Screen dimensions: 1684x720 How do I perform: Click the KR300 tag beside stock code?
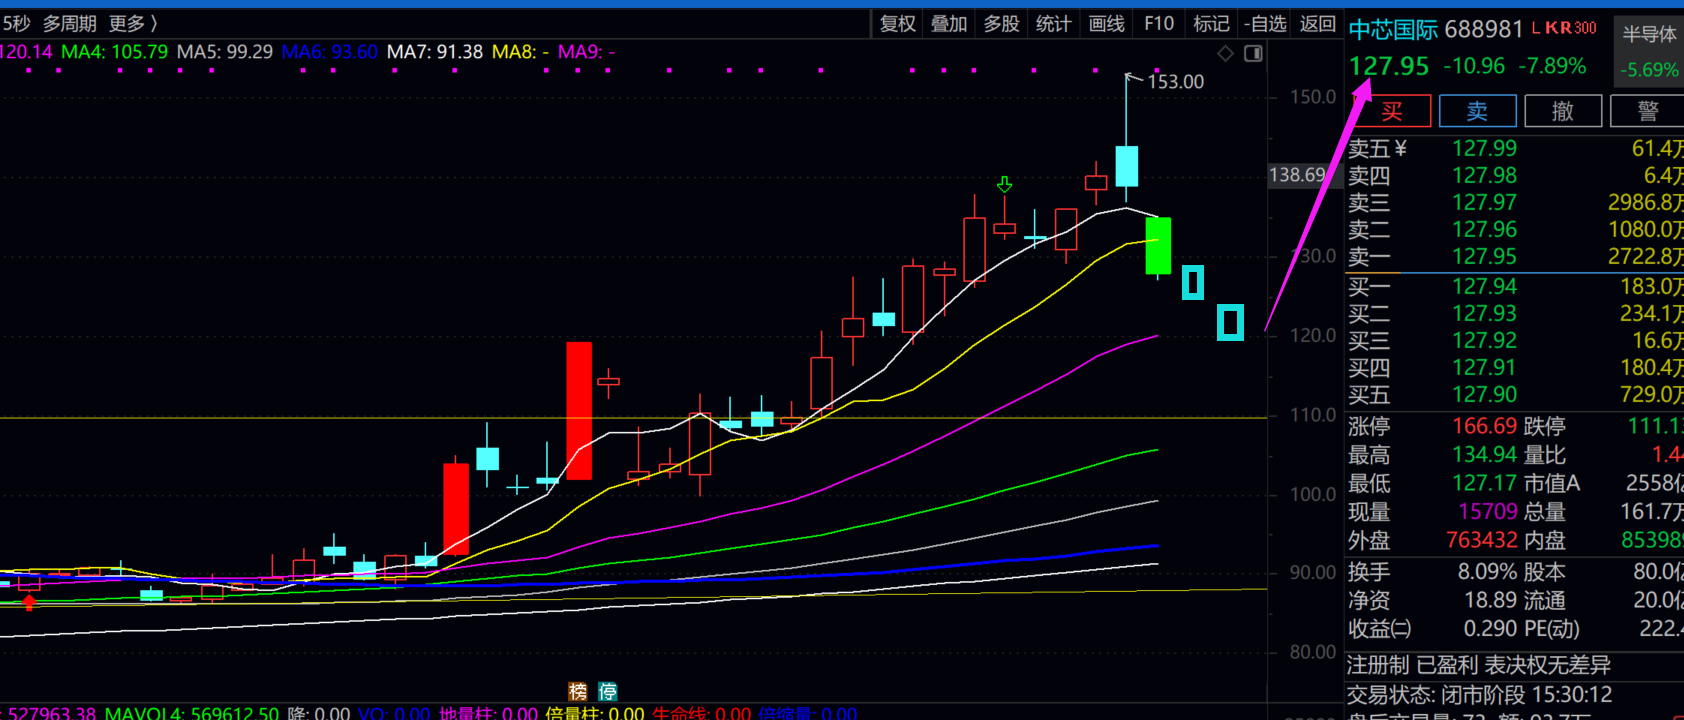point(1571,28)
